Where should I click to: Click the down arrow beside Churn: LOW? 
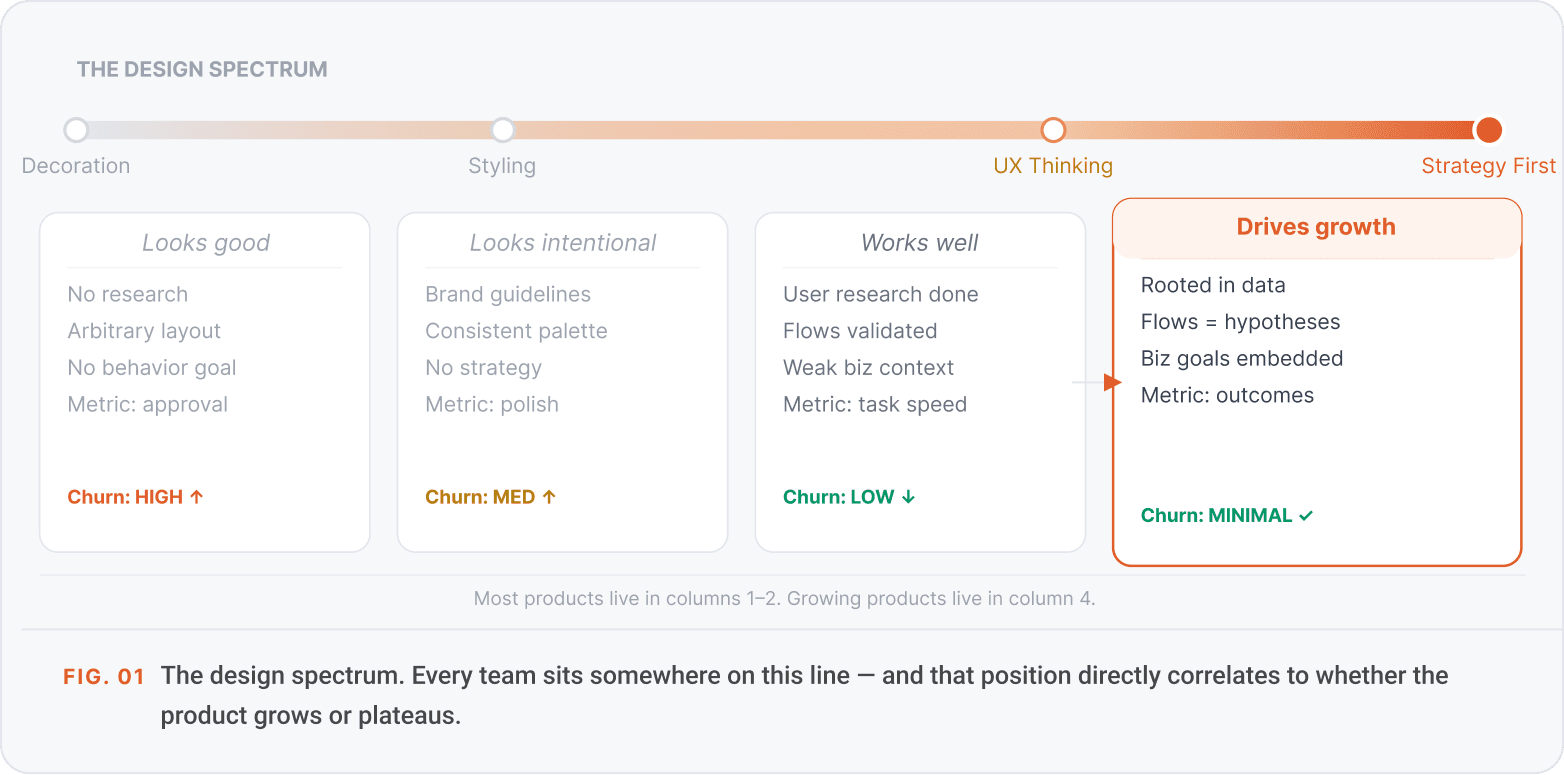pyautogui.click(x=908, y=497)
